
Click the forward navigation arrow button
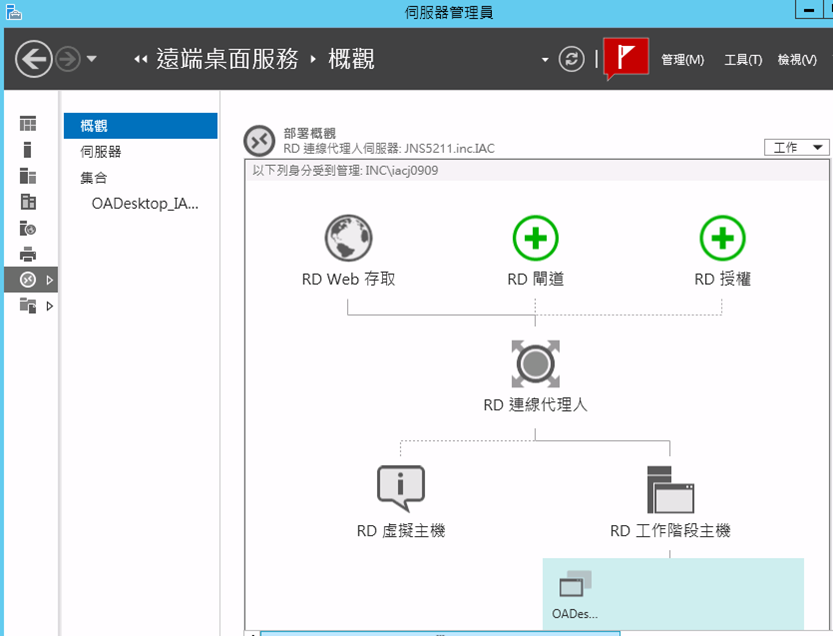69,59
